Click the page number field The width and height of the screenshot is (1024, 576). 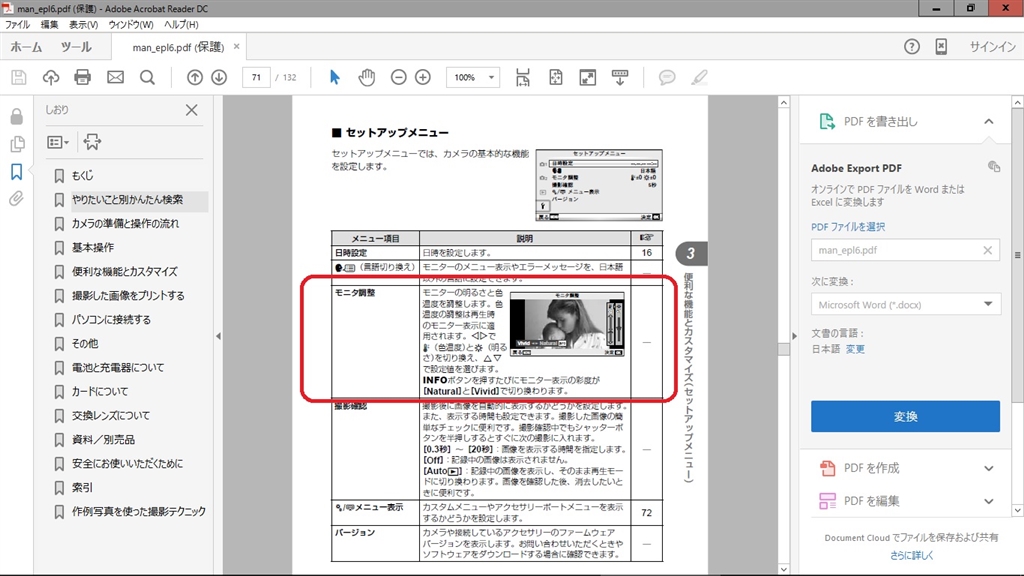257,77
